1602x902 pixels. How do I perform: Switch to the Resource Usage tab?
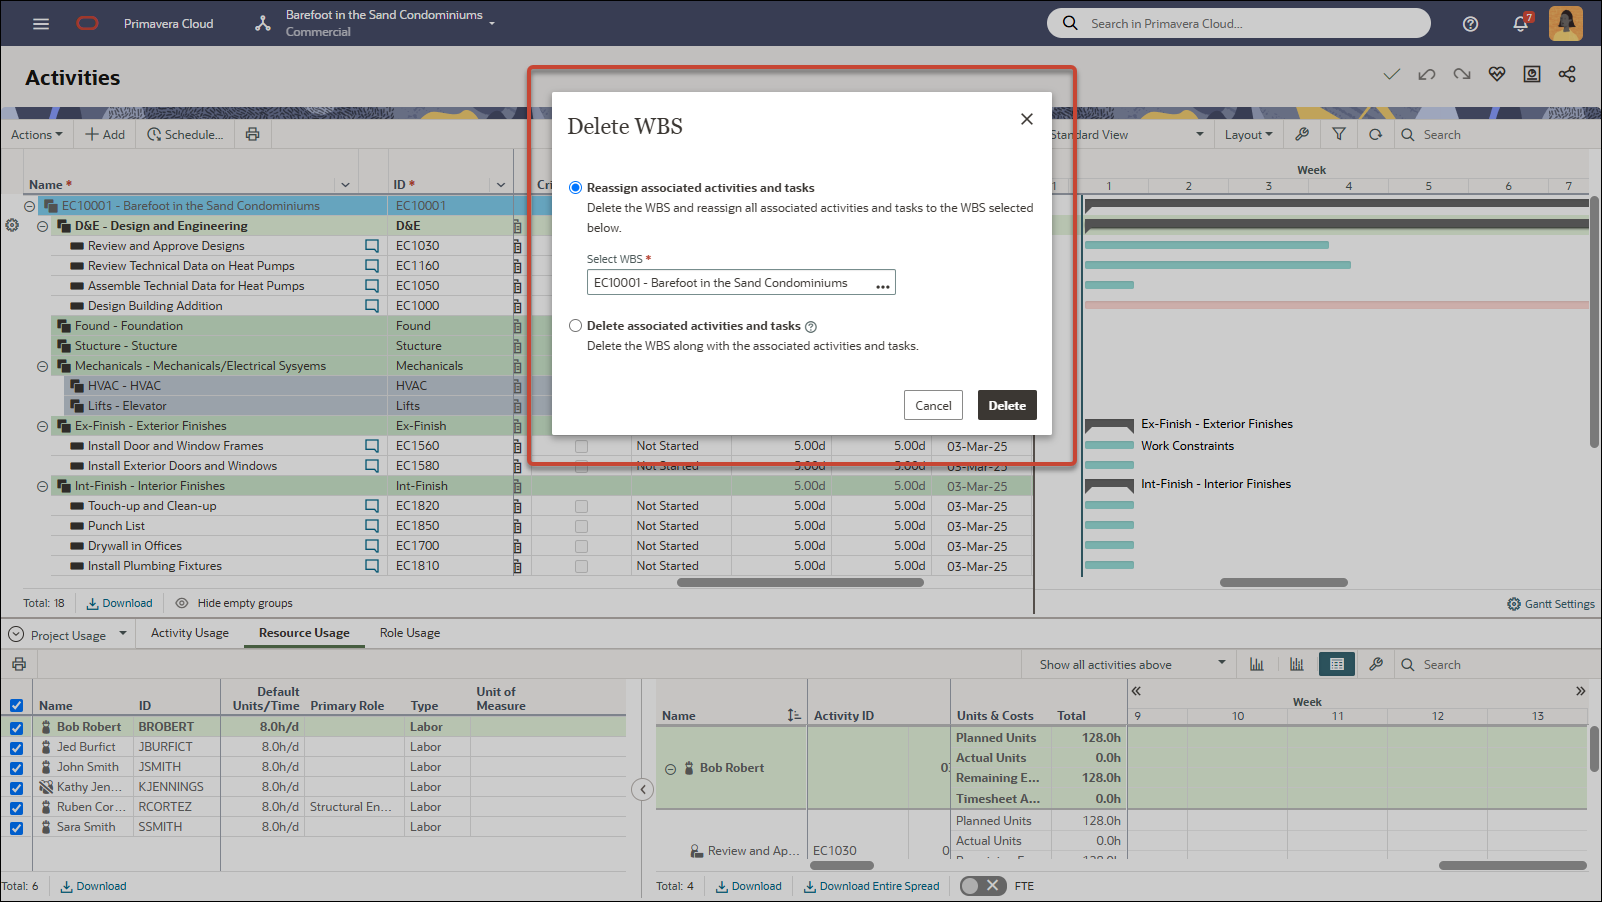coord(304,633)
